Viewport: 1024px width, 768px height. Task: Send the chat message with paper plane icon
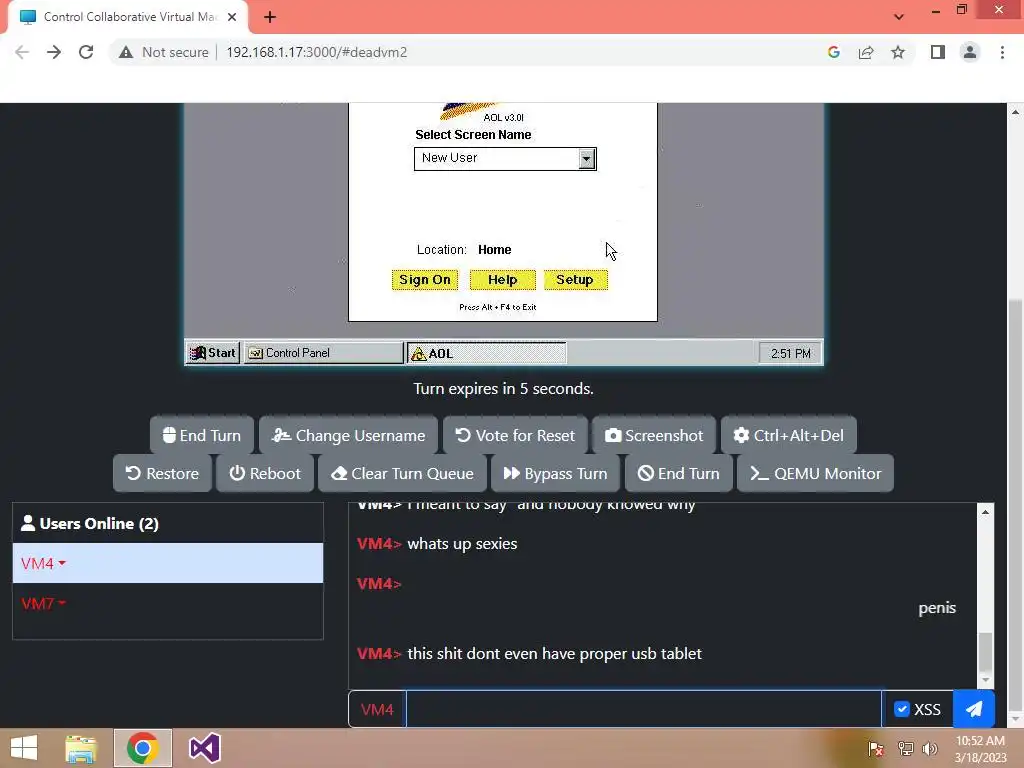(974, 709)
